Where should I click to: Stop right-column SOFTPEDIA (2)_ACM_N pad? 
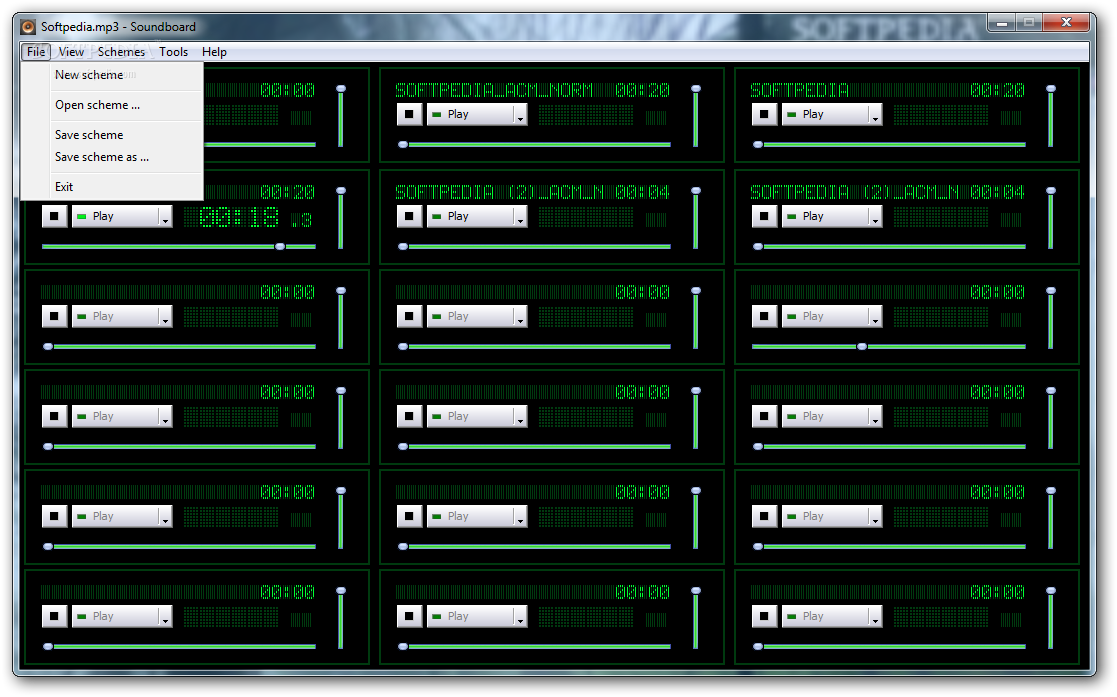click(x=764, y=216)
